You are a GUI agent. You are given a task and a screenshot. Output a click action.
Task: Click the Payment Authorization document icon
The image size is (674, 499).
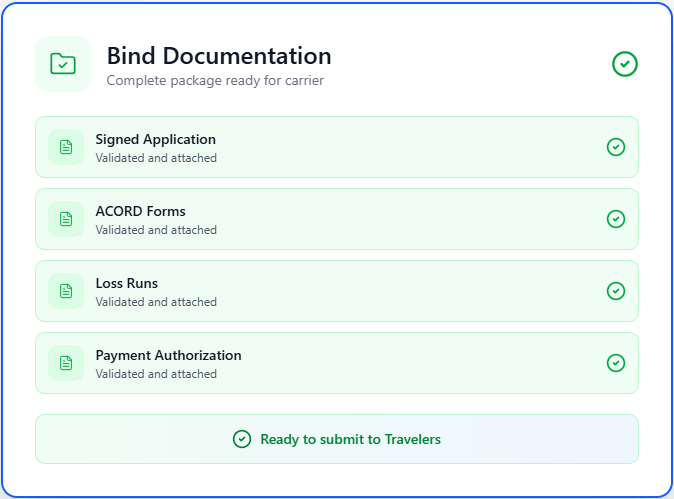point(66,363)
